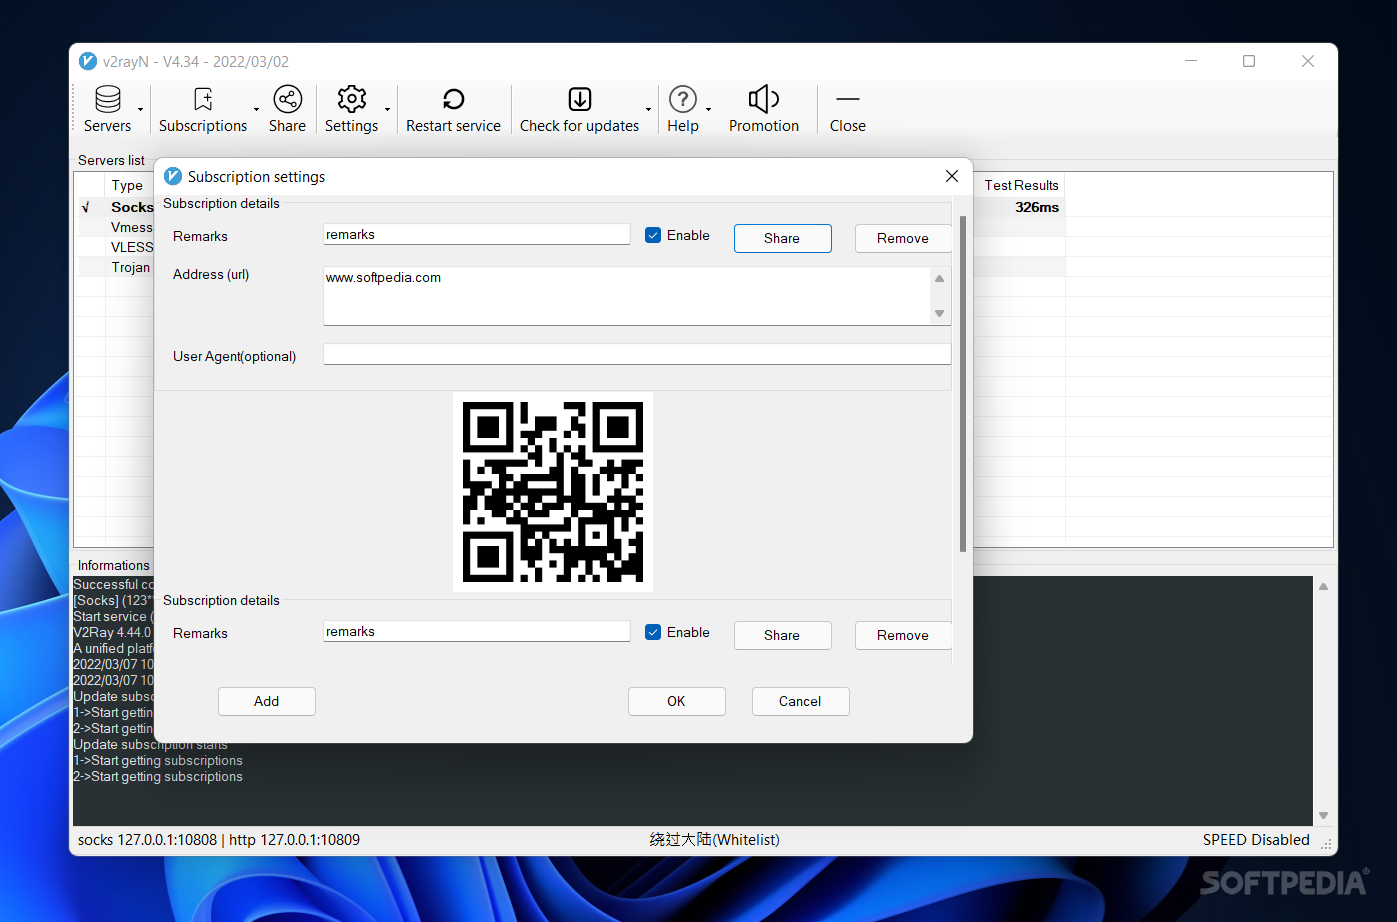Viewport: 1397px width, 922px height.
Task: Expand the Help dropdown arrow
Action: tap(708, 110)
